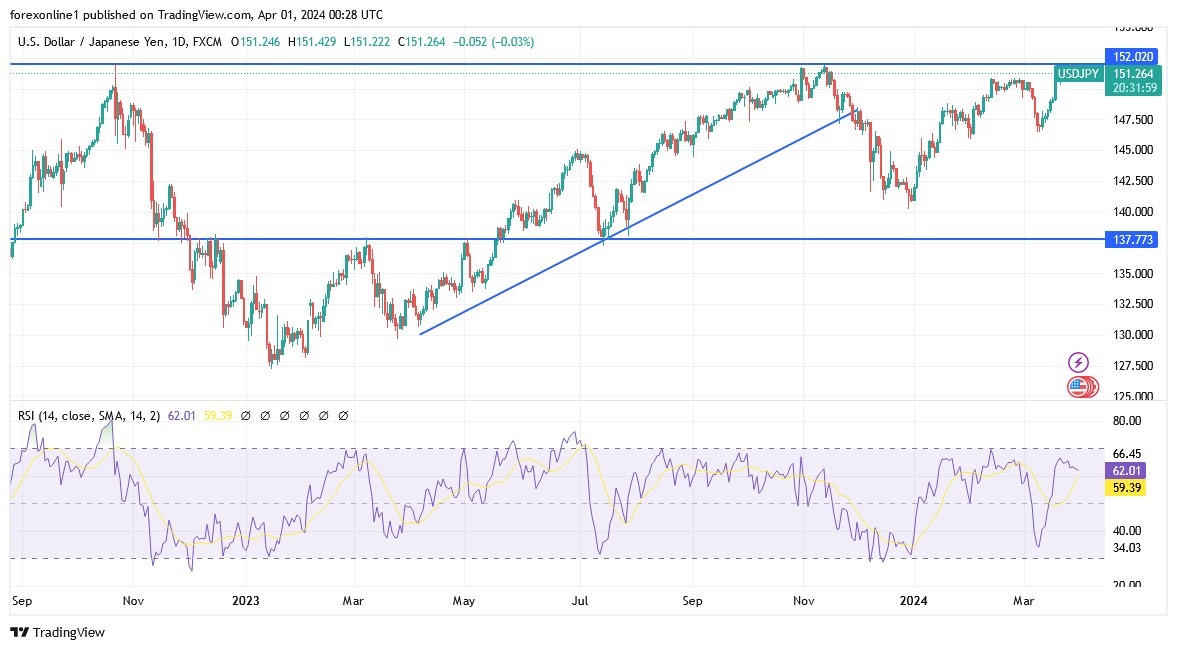Click the purple RSI value 62.01 in legend
The image size is (1177, 650).
click(x=181, y=414)
